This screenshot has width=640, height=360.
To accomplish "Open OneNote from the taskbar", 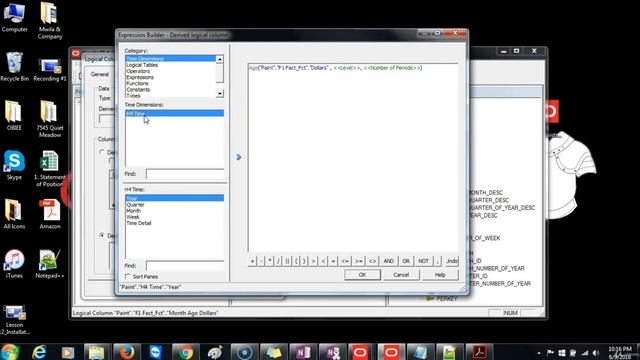I will pos(303,352).
